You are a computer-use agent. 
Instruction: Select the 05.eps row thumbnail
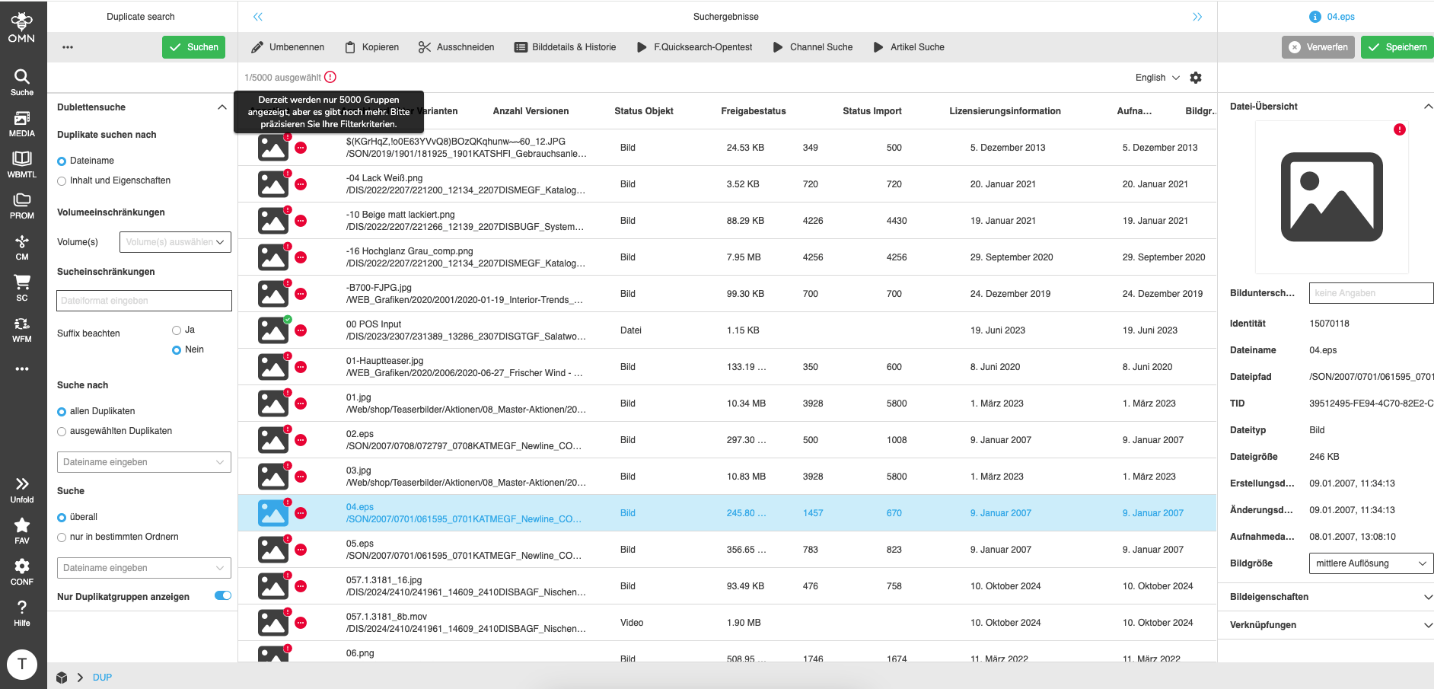[x=273, y=549]
